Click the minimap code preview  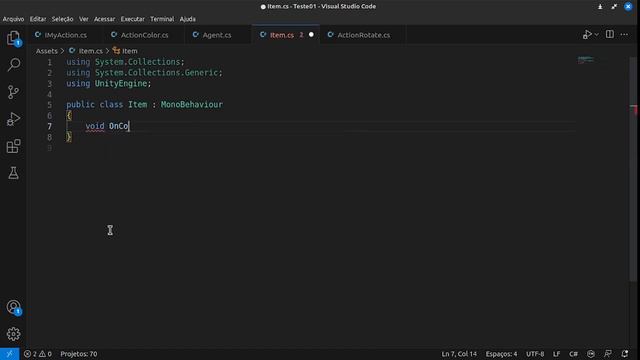coord(586,60)
